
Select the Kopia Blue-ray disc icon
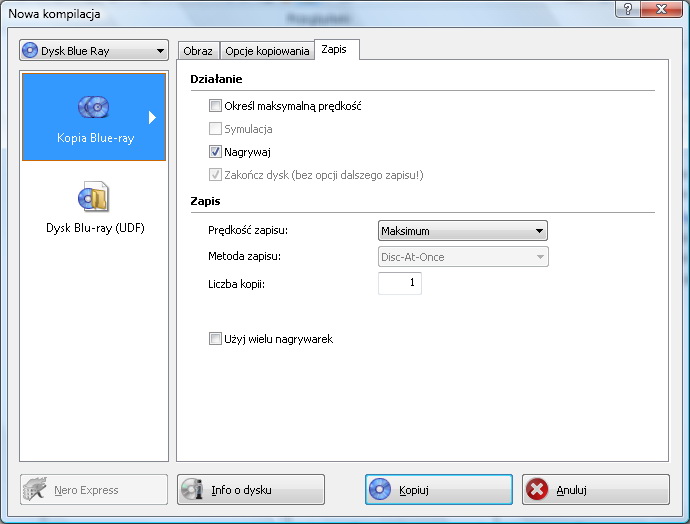[x=94, y=107]
